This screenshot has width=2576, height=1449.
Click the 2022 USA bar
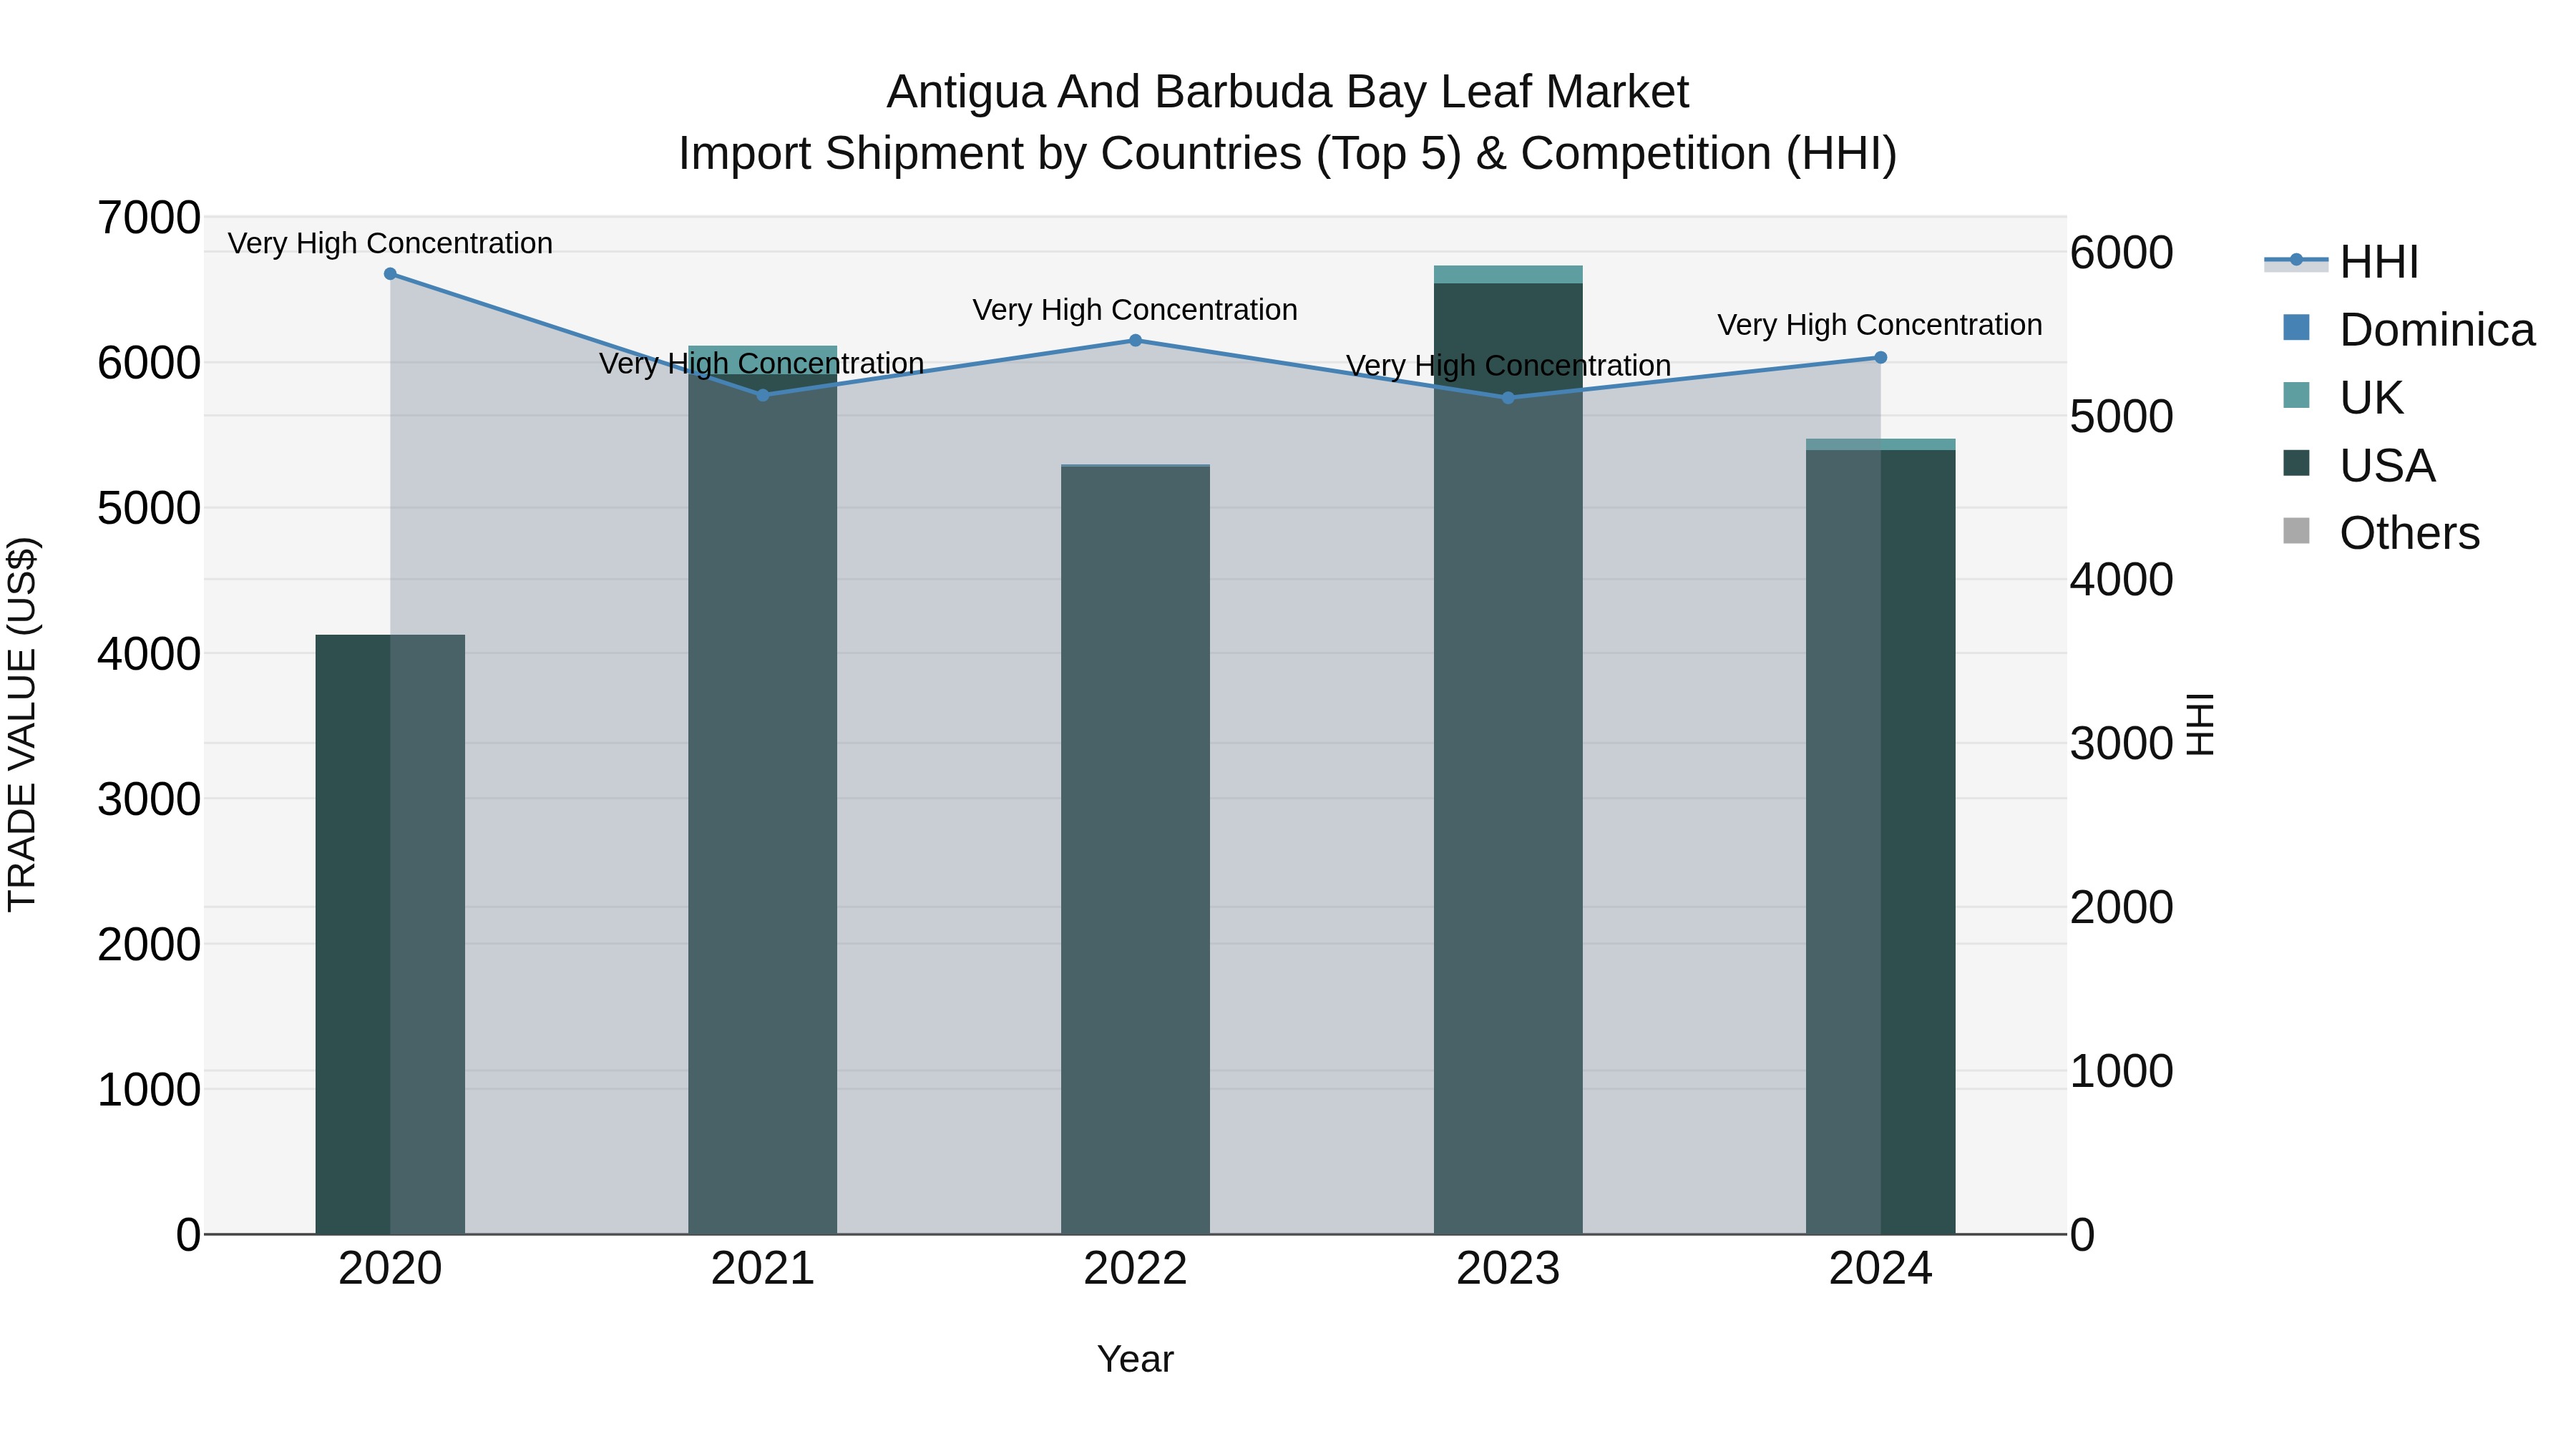1135,850
